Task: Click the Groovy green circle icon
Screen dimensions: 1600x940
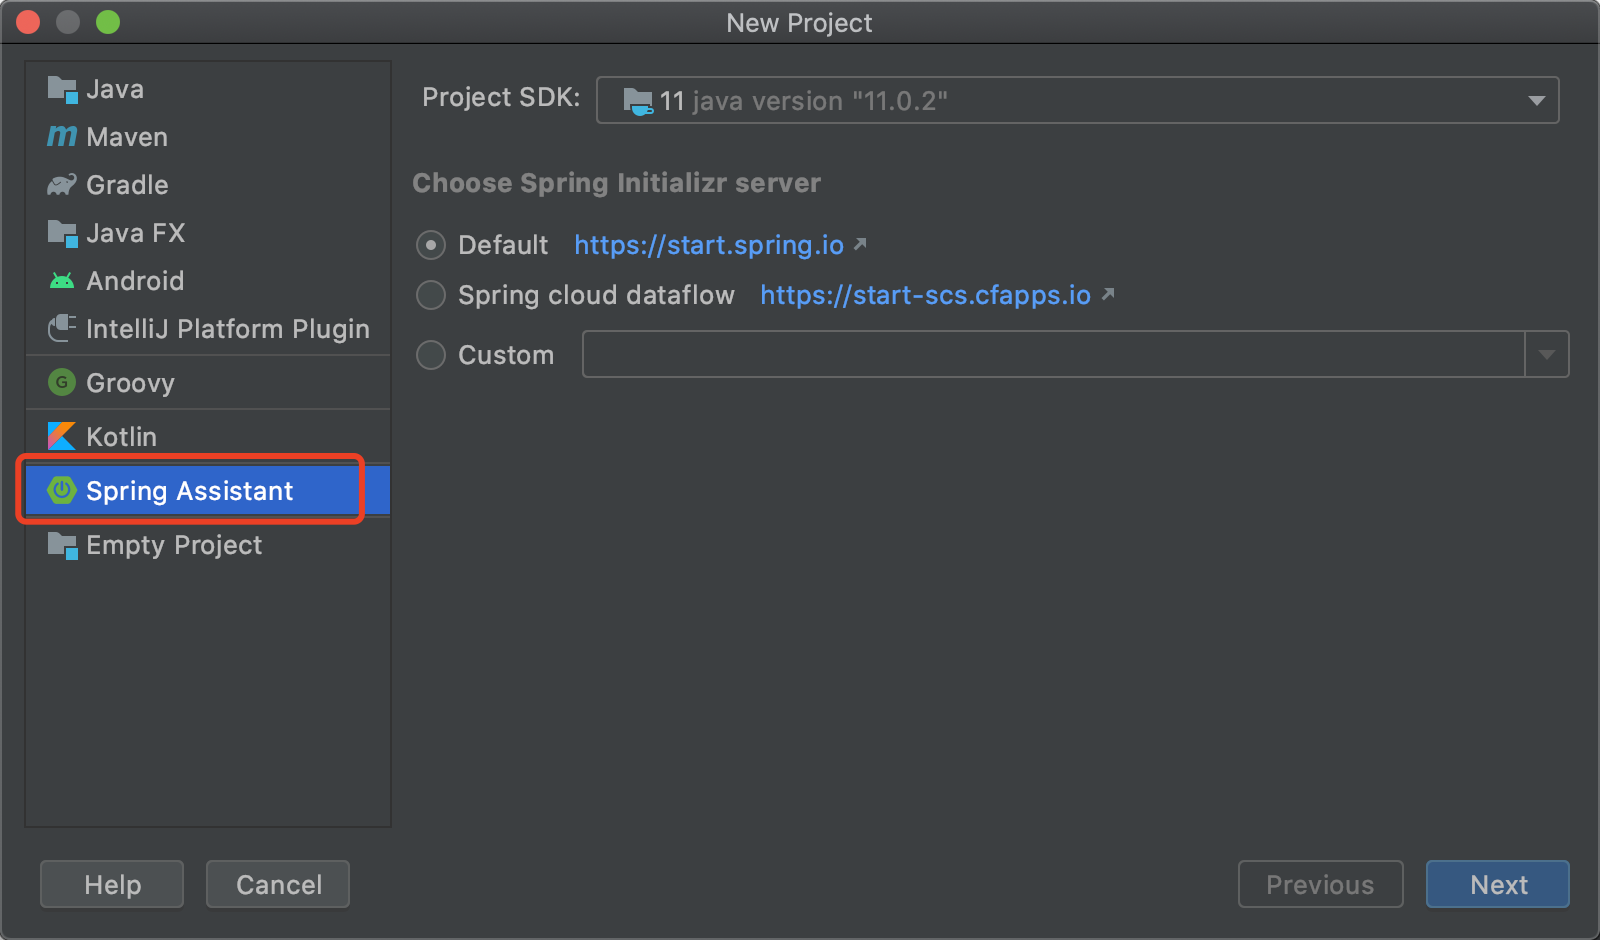Action: click(x=62, y=382)
